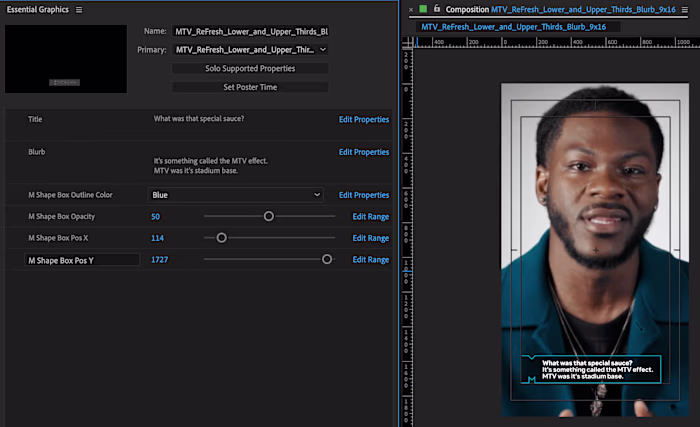The height and width of the screenshot is (427, 700).
Task: Click M Shape Box Outline Color label
Action: [70, 195]
